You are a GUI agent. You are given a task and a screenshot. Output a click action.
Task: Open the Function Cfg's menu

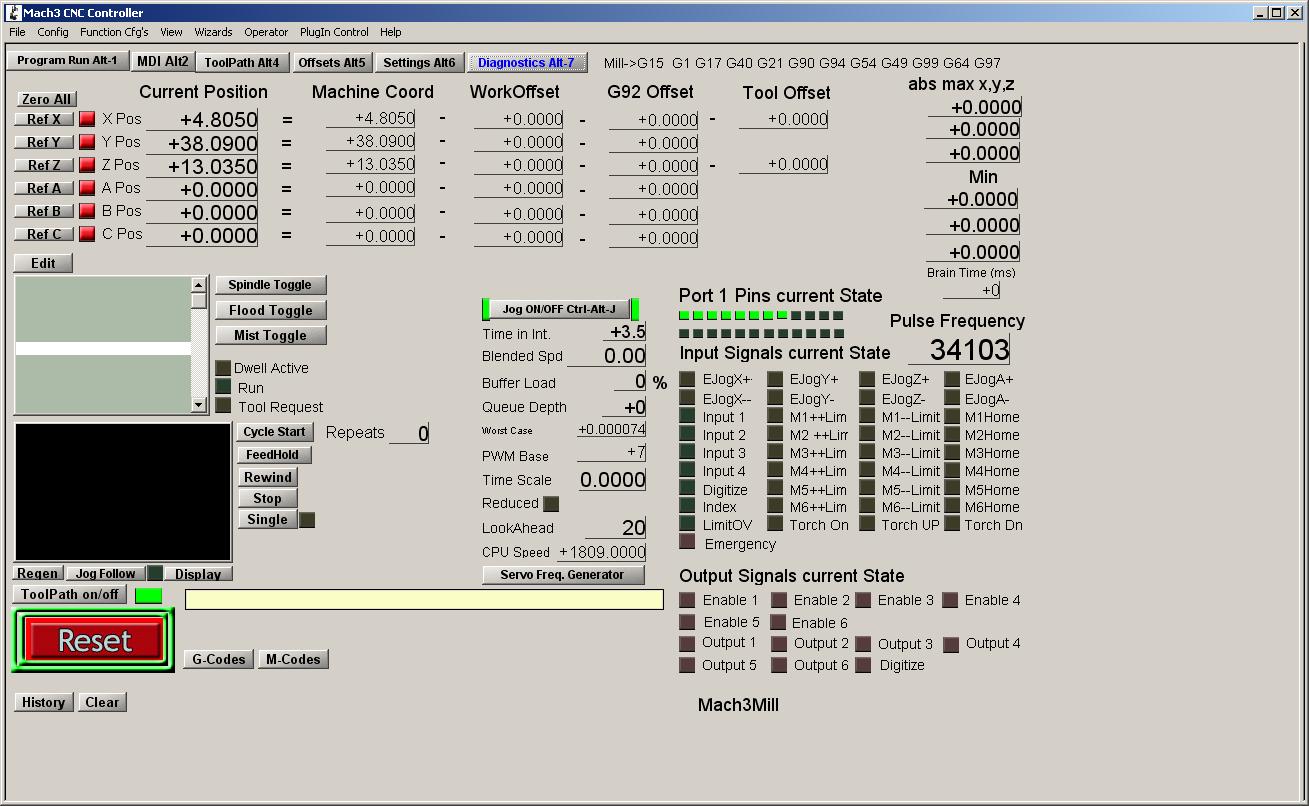point(114,32)
